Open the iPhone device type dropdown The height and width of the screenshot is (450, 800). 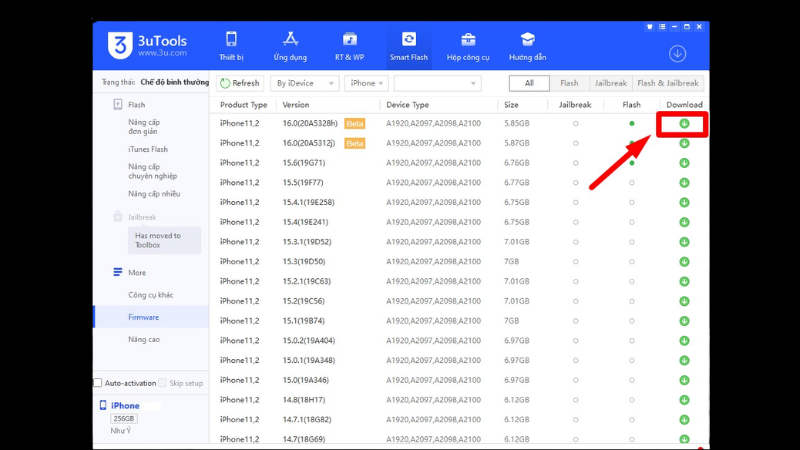click(x=366, y=83)
